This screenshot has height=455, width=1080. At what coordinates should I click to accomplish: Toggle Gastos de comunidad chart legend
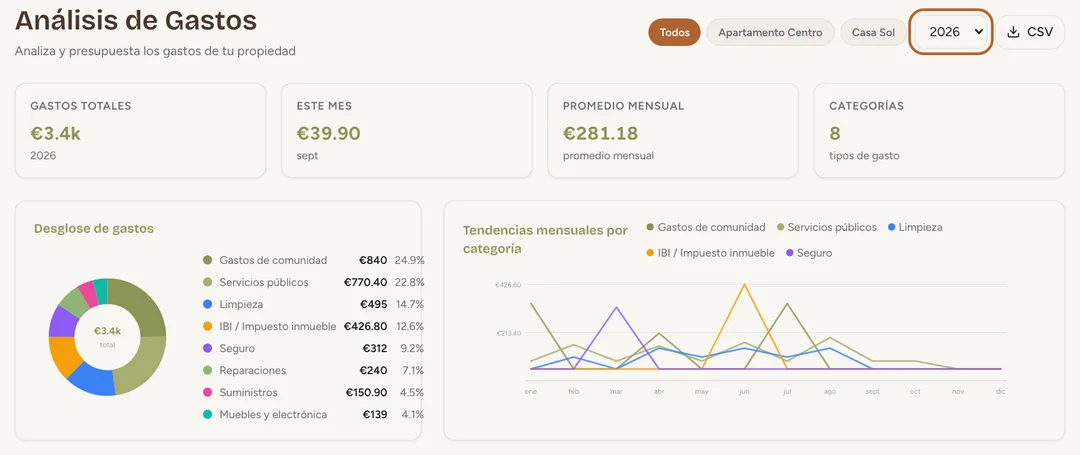[706, 227]
